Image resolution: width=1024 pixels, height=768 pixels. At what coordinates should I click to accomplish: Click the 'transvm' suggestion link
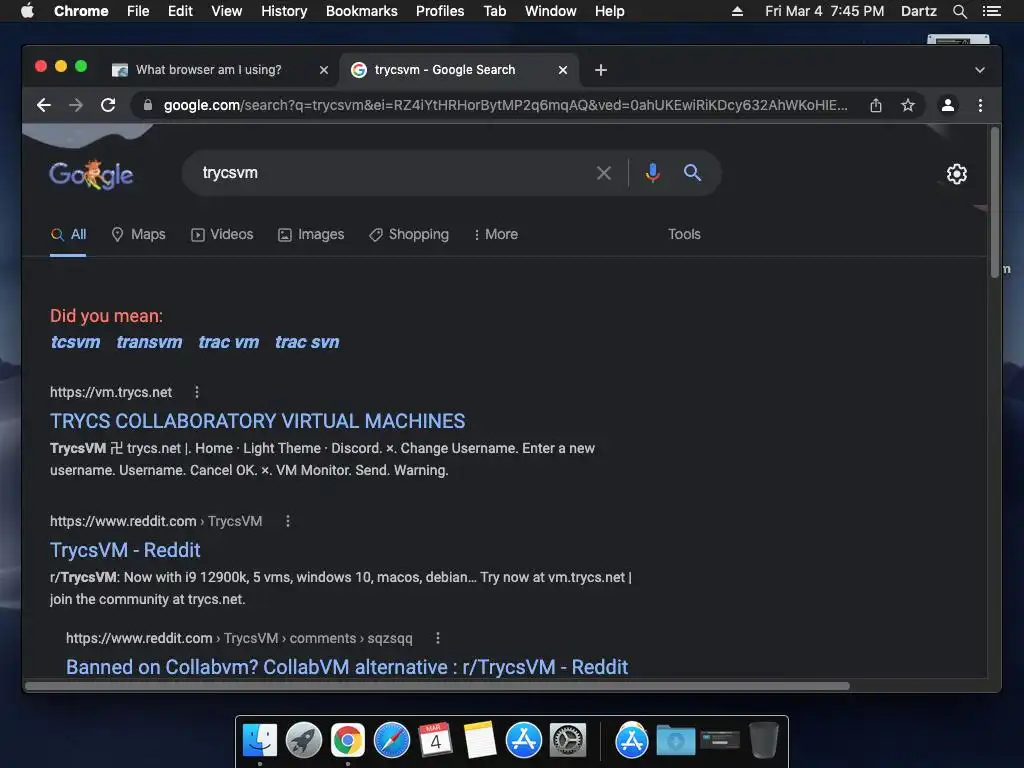[150, 342]
